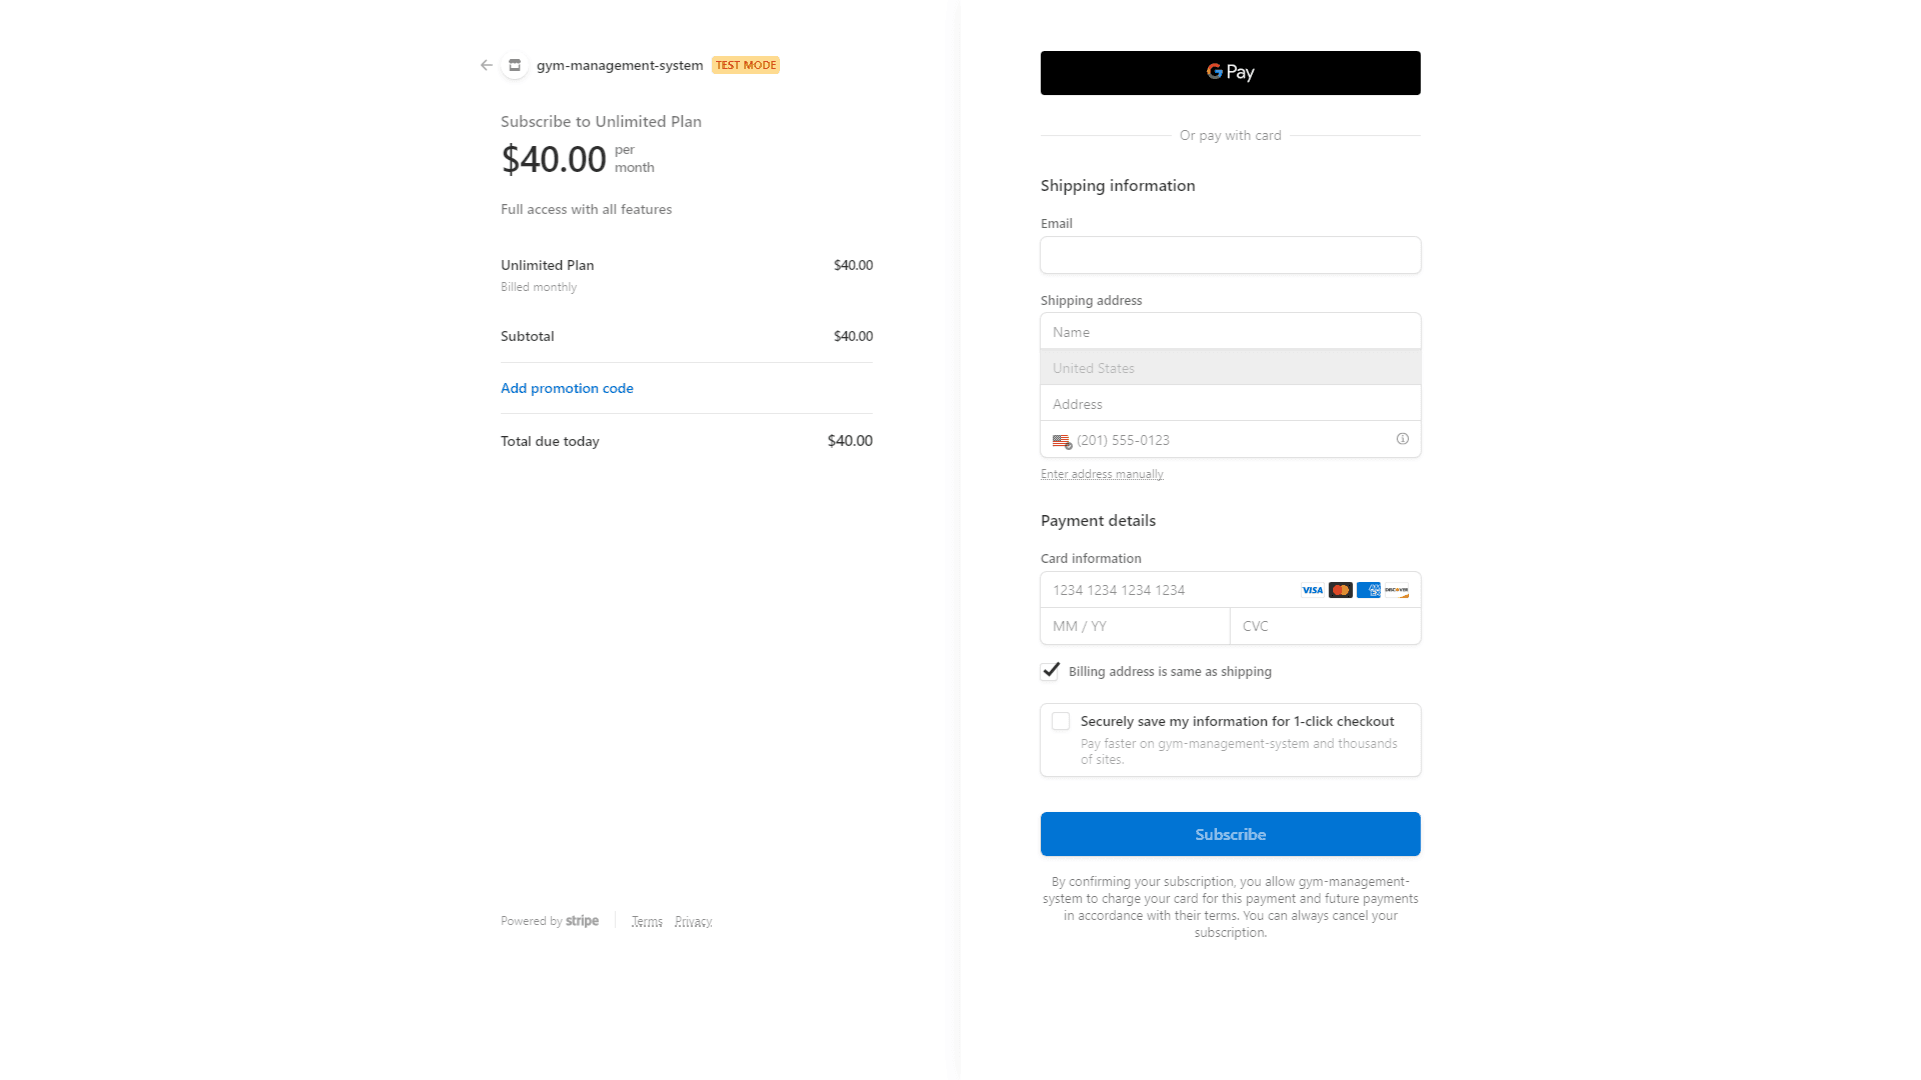Viewport: 1921px width, 1080px height.
Task: Open the United States country selector
Action: 1230,367
